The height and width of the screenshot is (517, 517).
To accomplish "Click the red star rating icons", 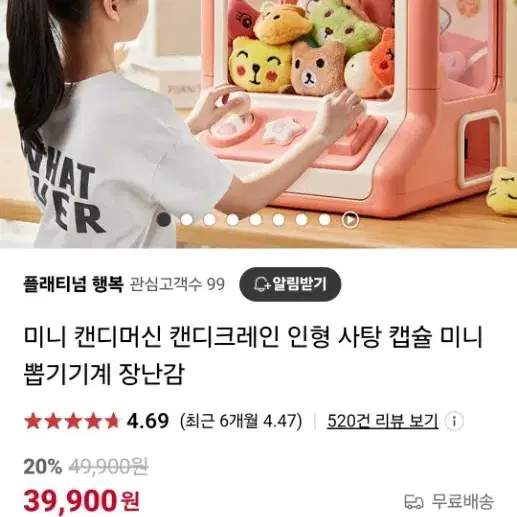I will pyautogui.click(x=71, y=421).
